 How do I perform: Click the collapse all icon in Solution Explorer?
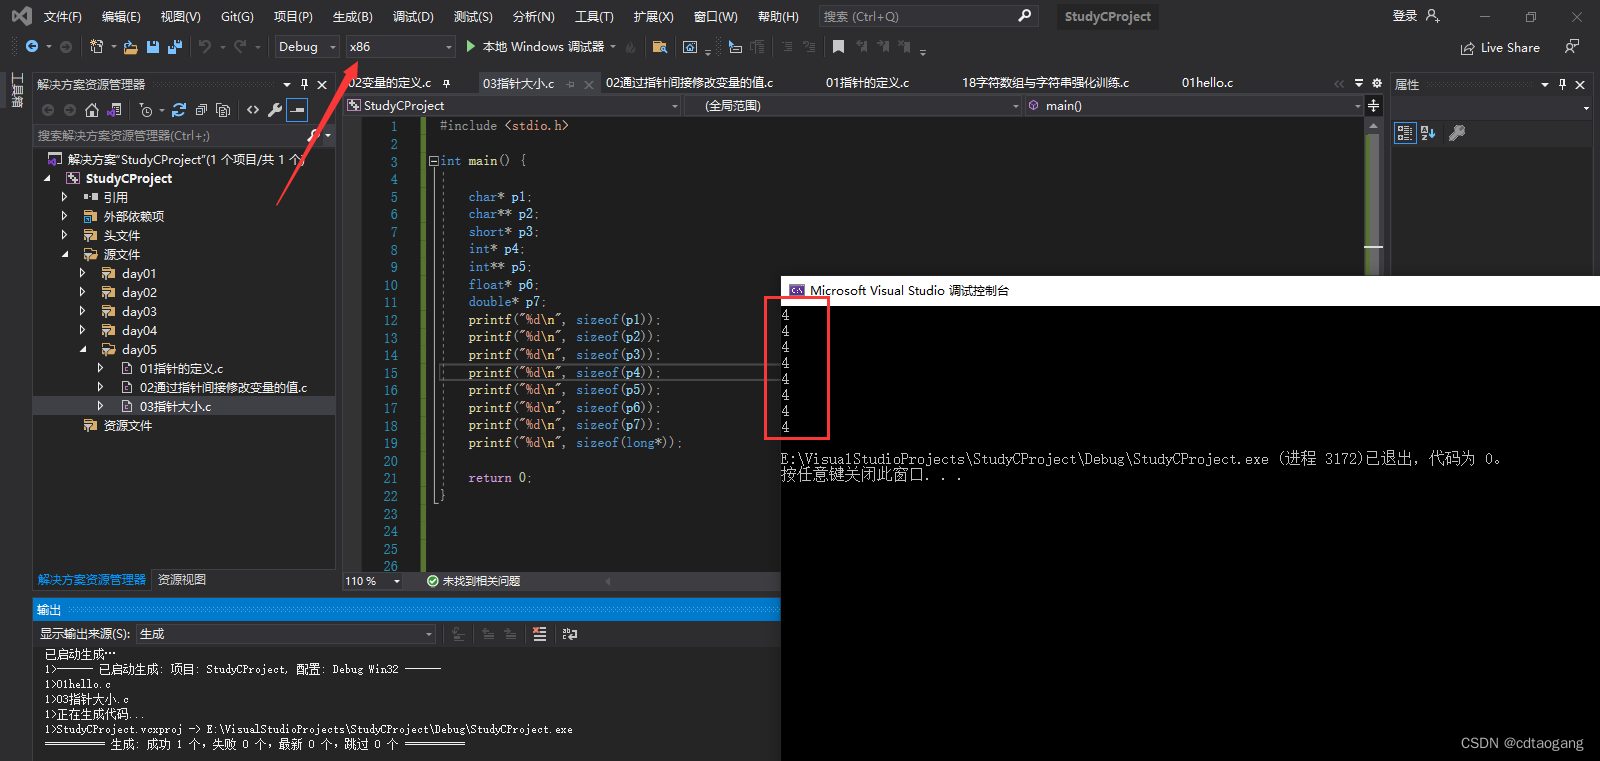201,110
